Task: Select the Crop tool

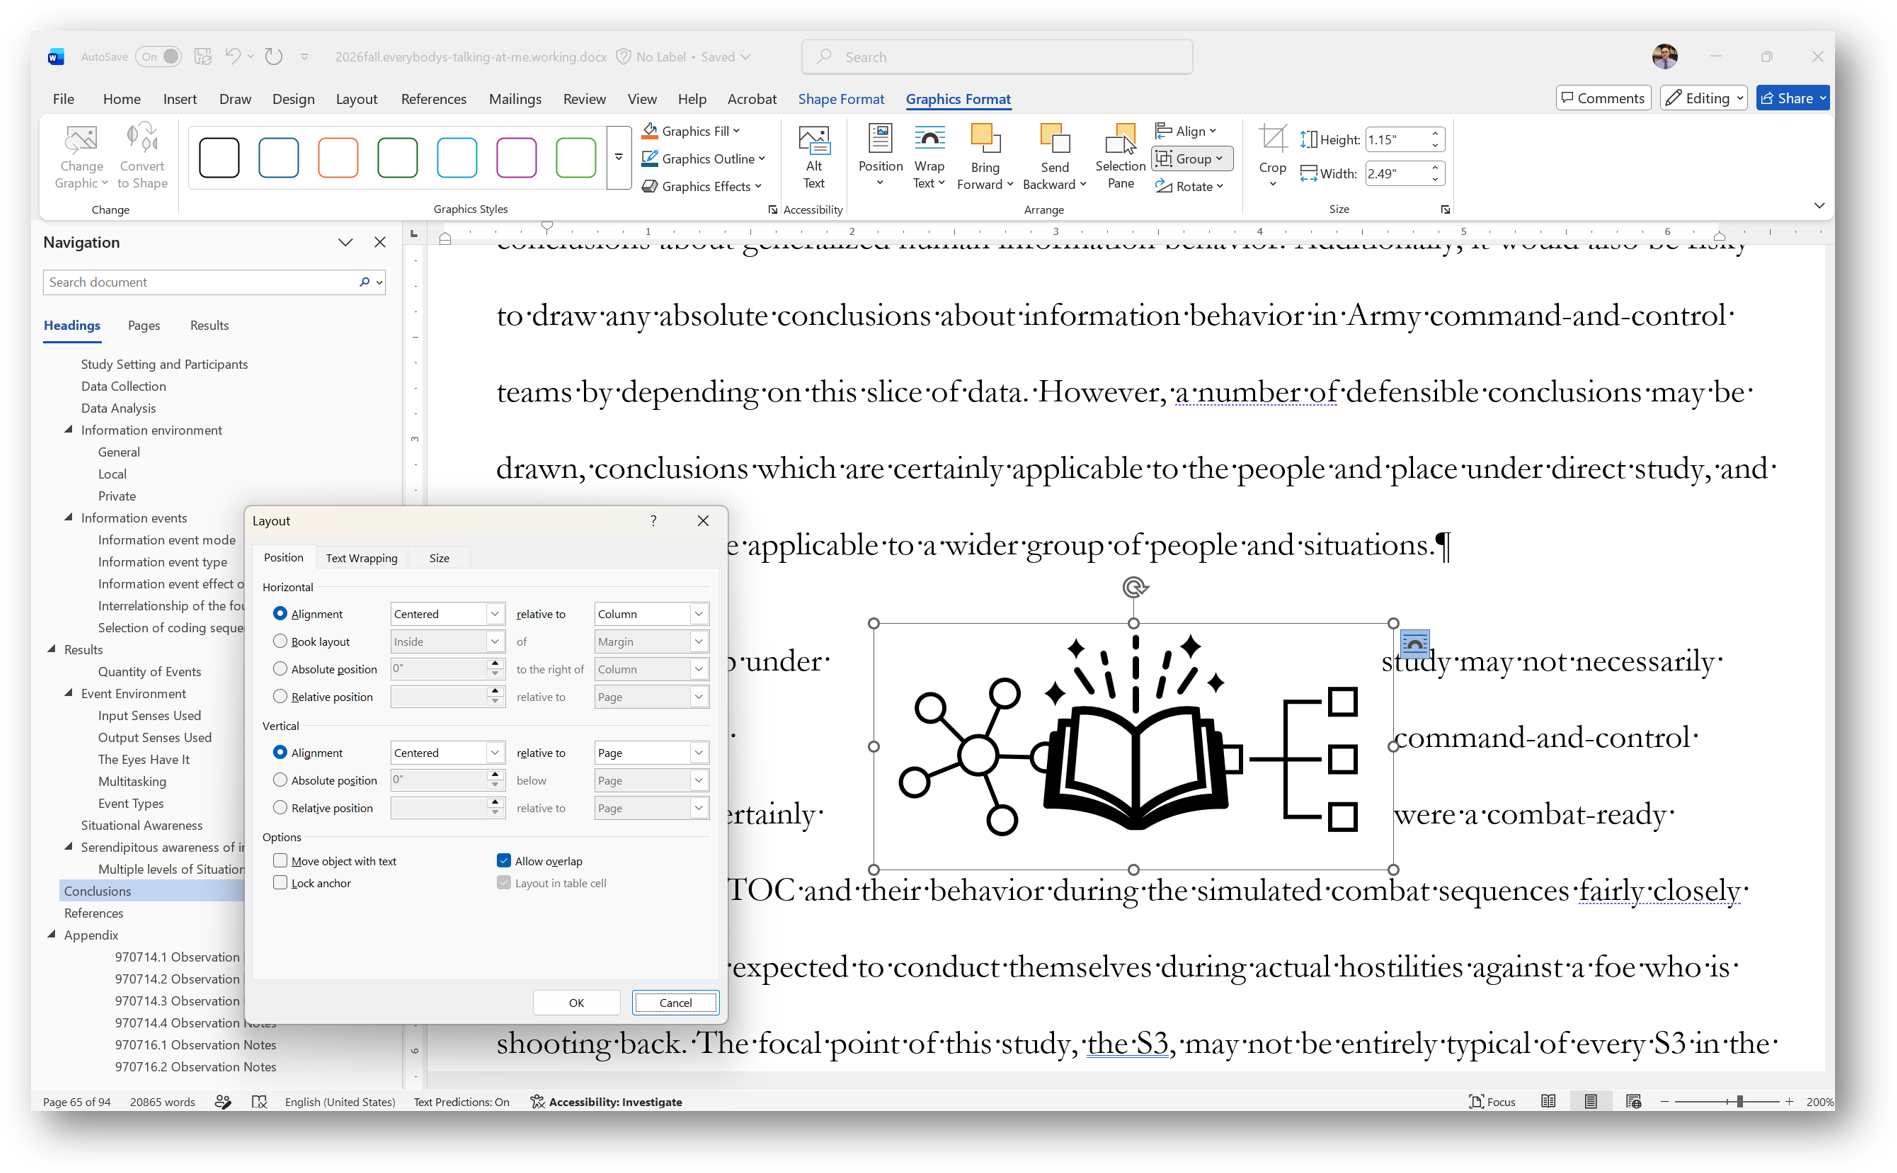Action: point(1272,157)
